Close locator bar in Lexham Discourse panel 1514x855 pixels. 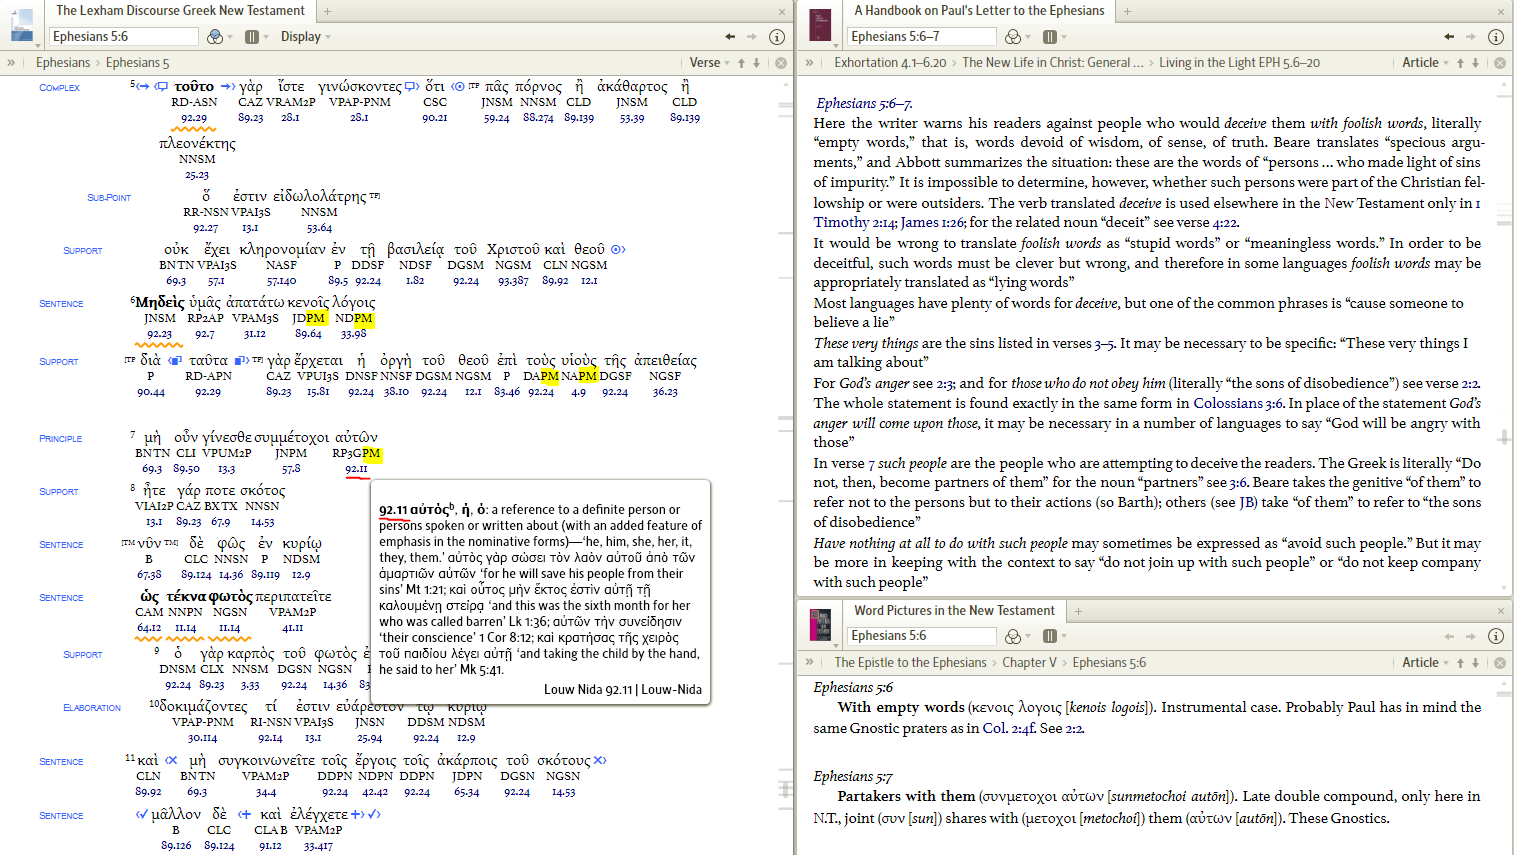(781, 62)
